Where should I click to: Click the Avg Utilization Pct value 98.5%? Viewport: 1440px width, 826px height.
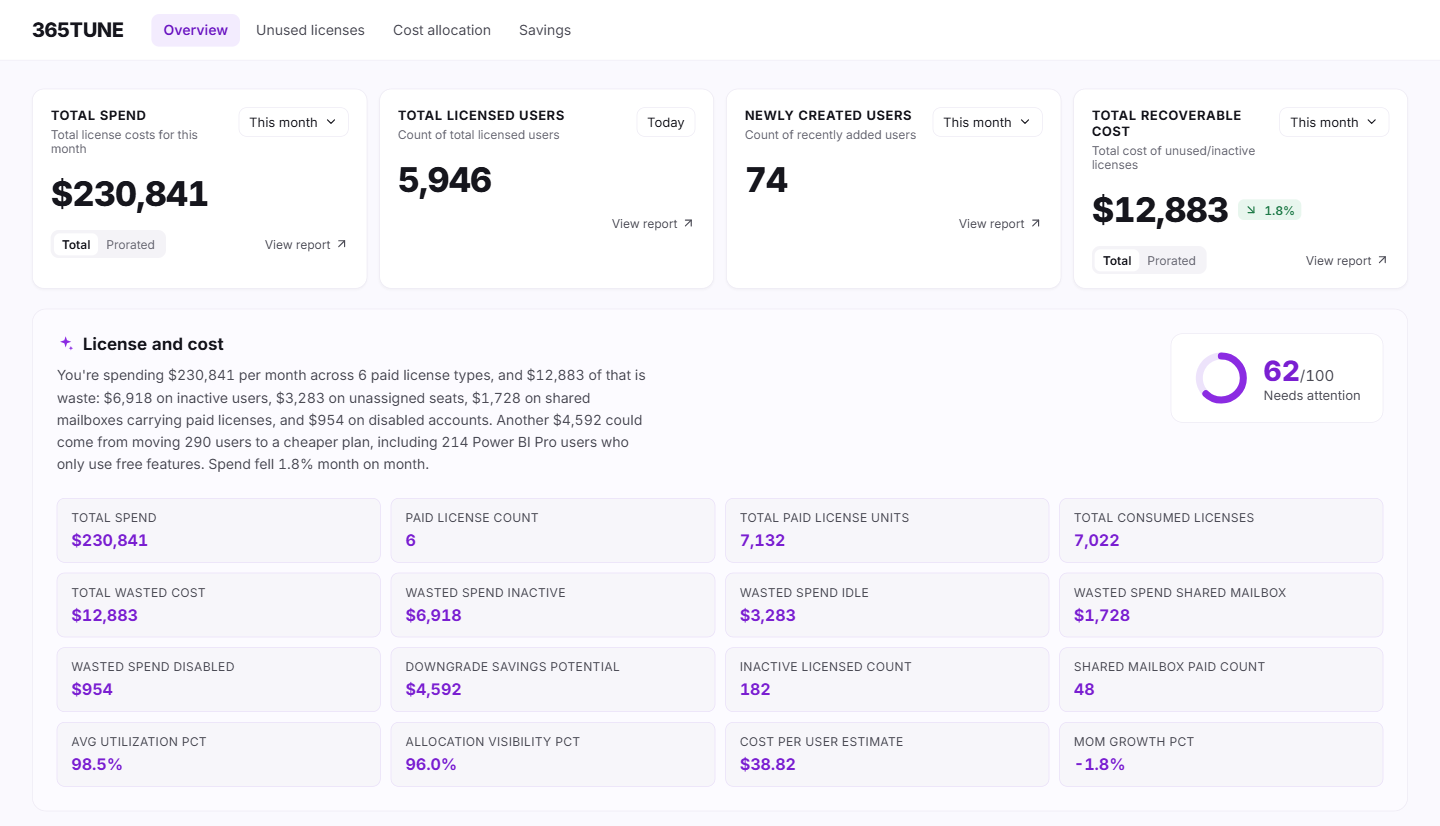coord(97,764)
